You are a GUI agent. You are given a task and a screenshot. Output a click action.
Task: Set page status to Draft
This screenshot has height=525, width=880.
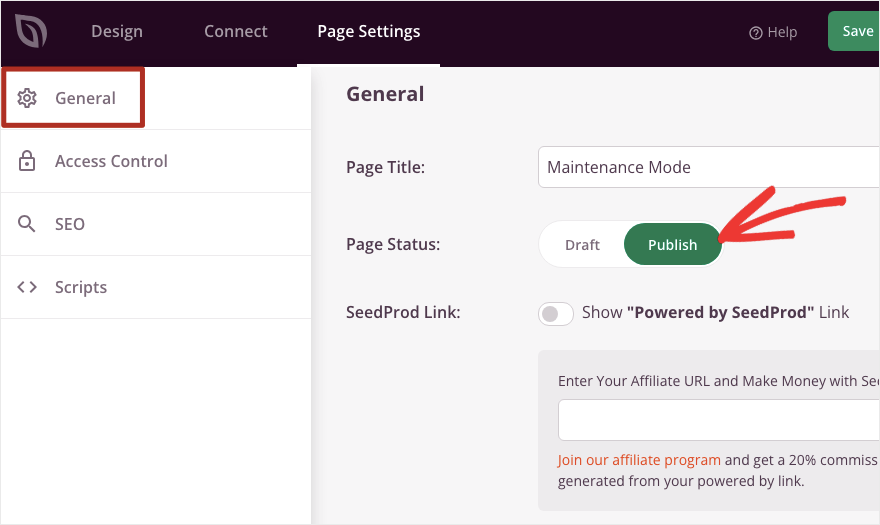click(582, 245)
